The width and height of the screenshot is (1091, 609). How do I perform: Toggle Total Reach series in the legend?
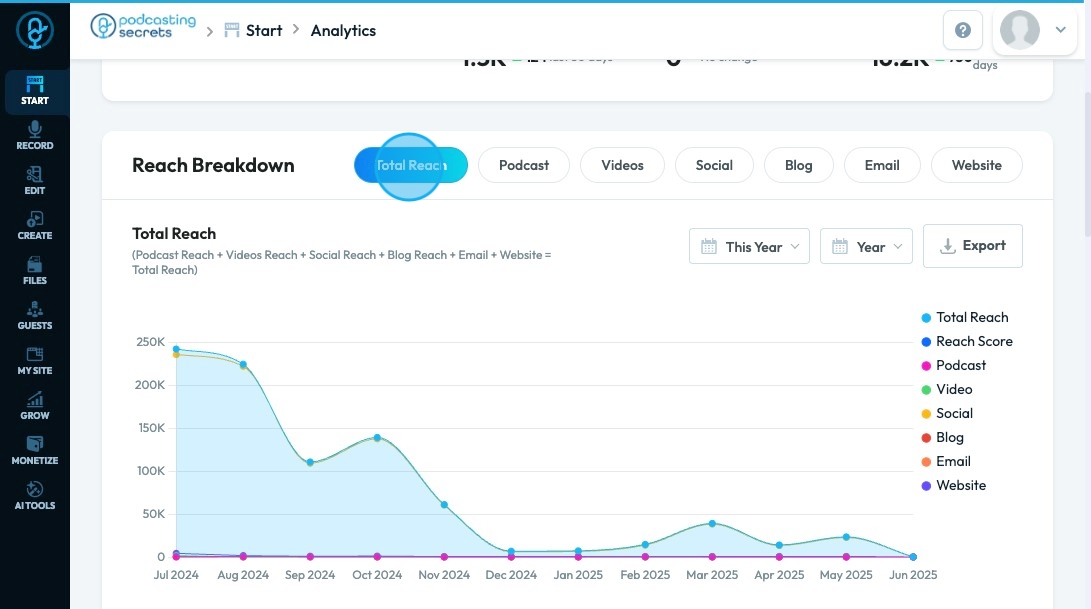(964, 317)
